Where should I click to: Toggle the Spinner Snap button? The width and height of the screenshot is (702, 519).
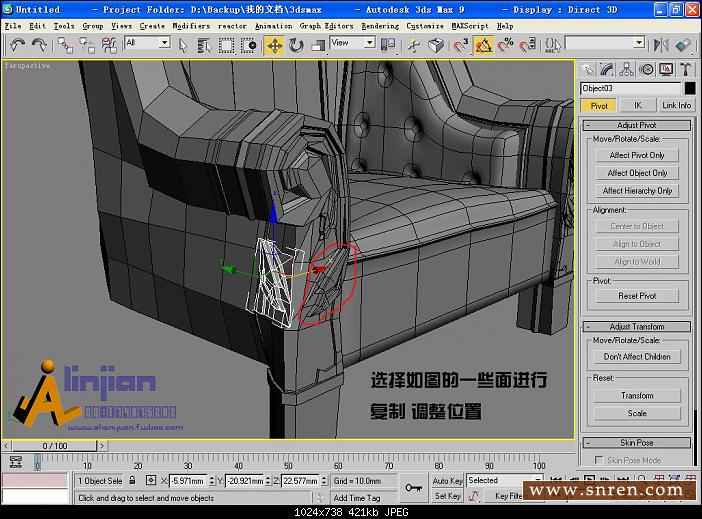click(x=527, y=45)
